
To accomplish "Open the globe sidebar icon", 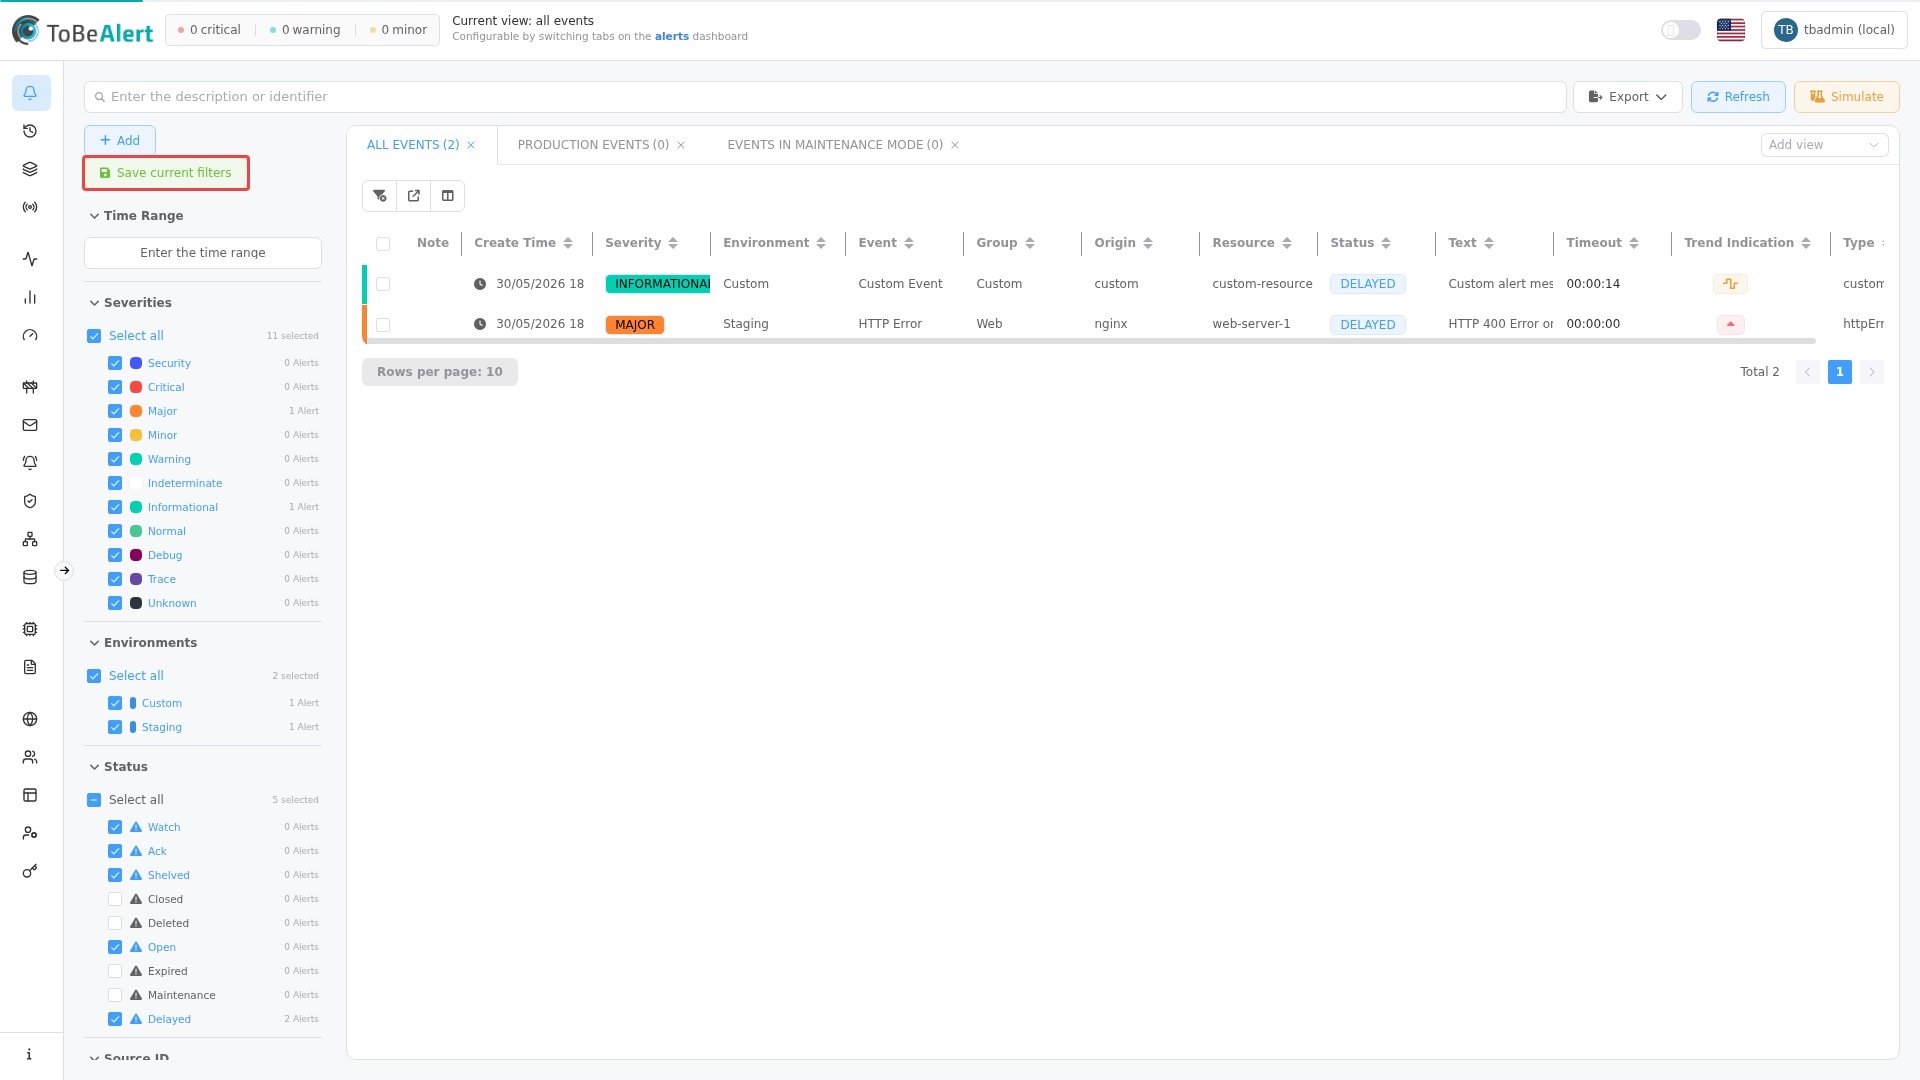I will (x=30, y=719).
